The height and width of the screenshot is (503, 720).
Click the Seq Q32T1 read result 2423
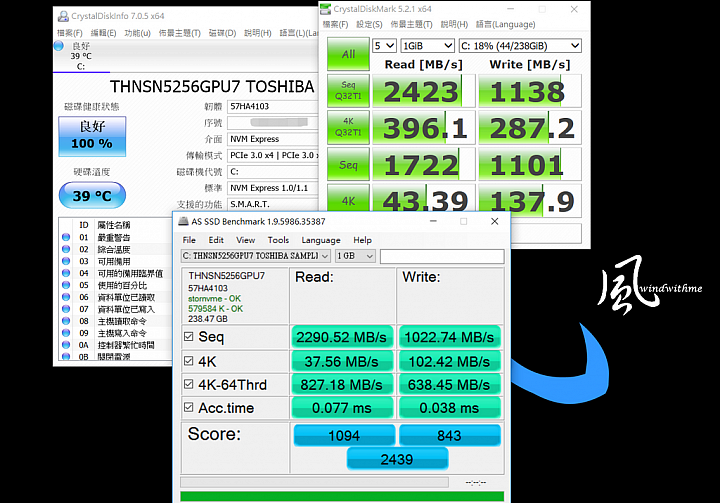423,91
